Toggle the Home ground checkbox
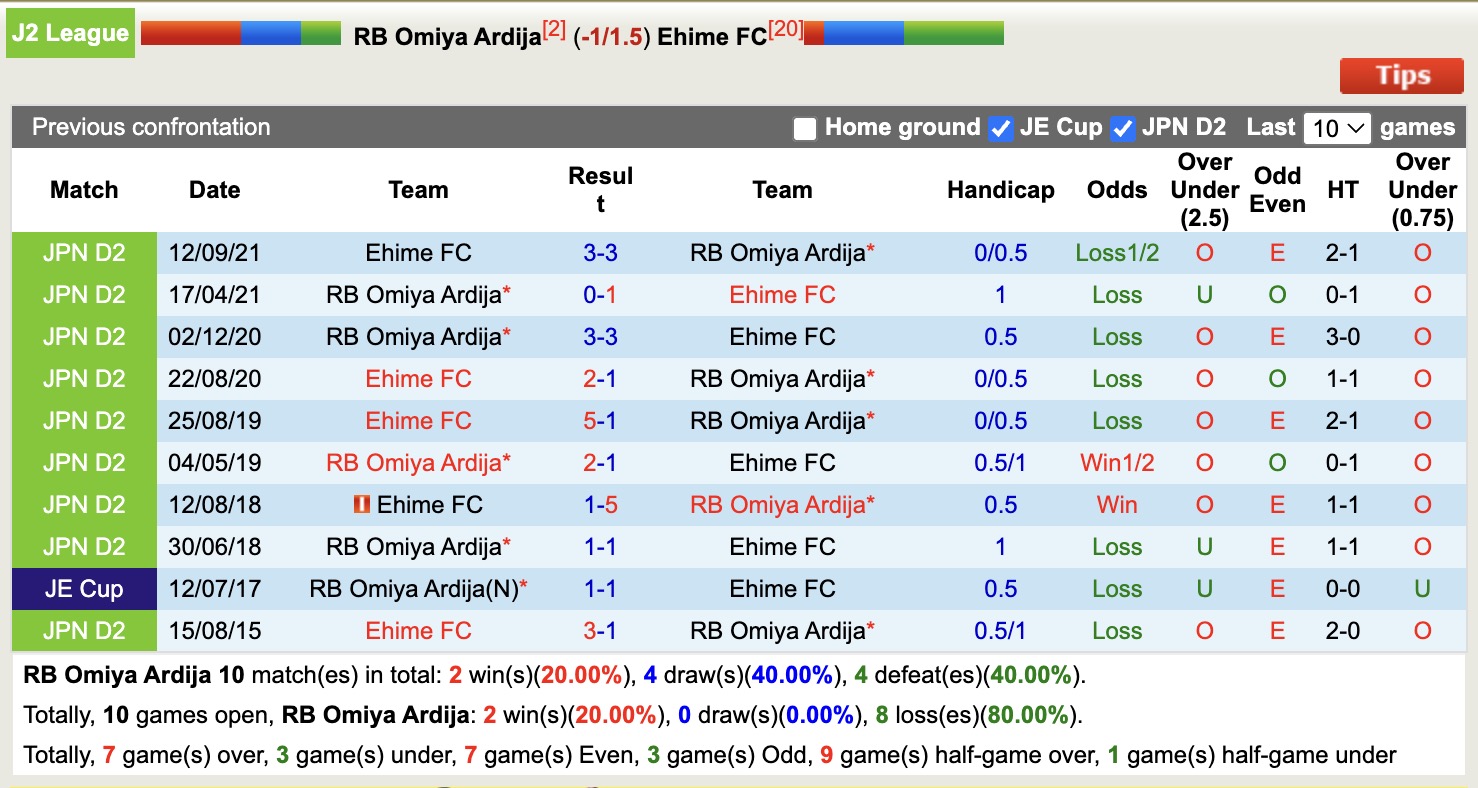This screenshot has width=1478, height=788. pyautogui.click(x=804, y=127)
